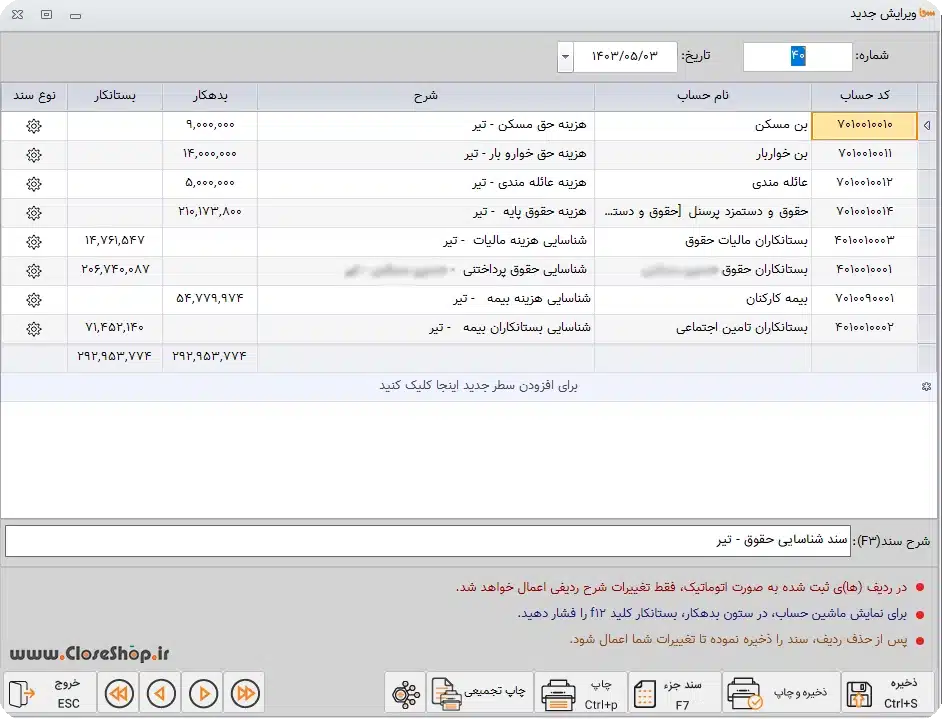
Task: Open the تاریخ date dropdown arrow
Action: click(565, 57)
